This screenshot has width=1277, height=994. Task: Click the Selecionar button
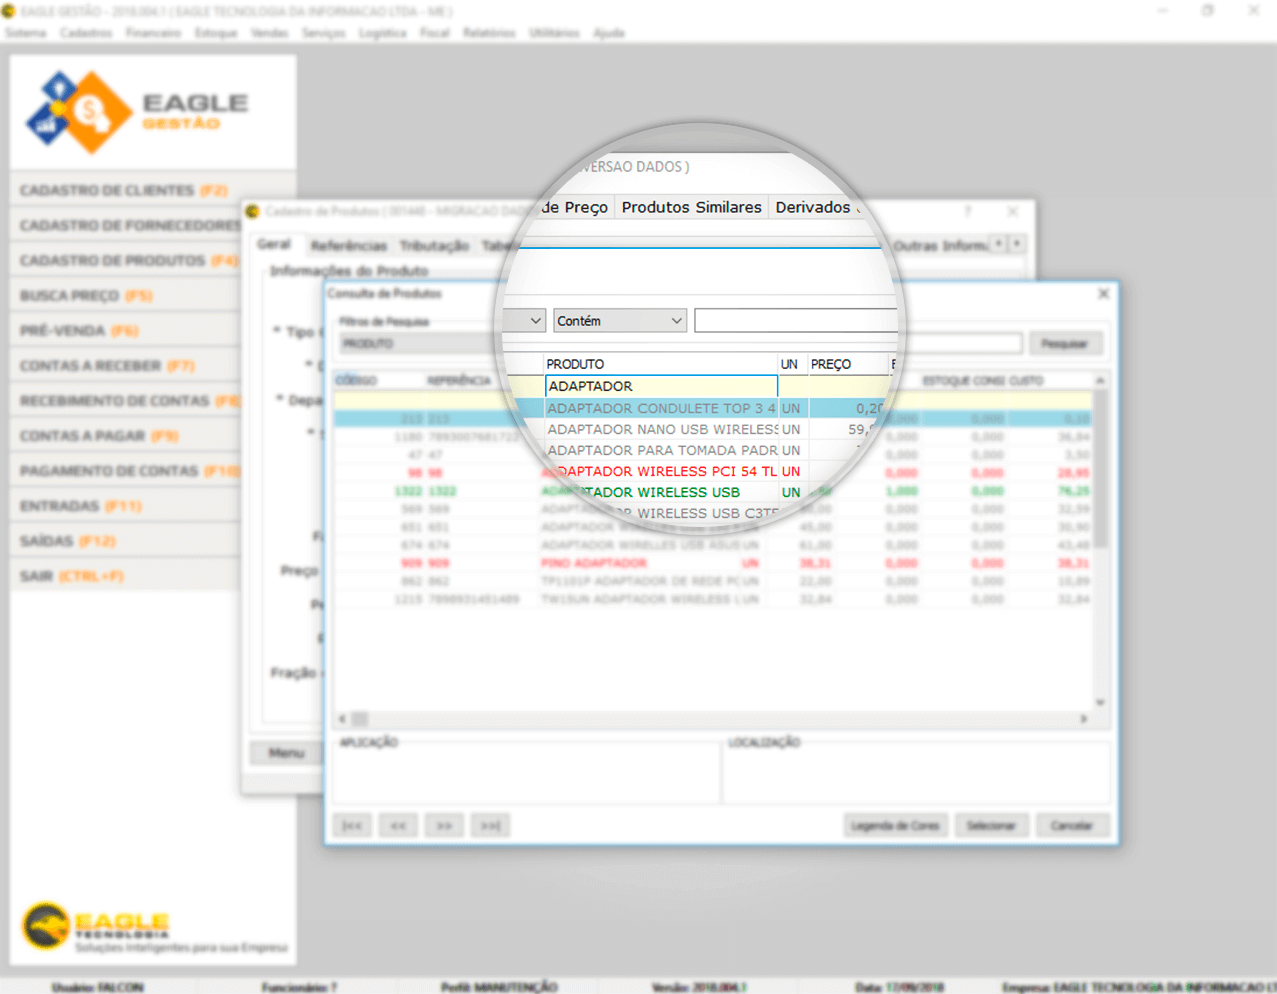pos(991,825)
